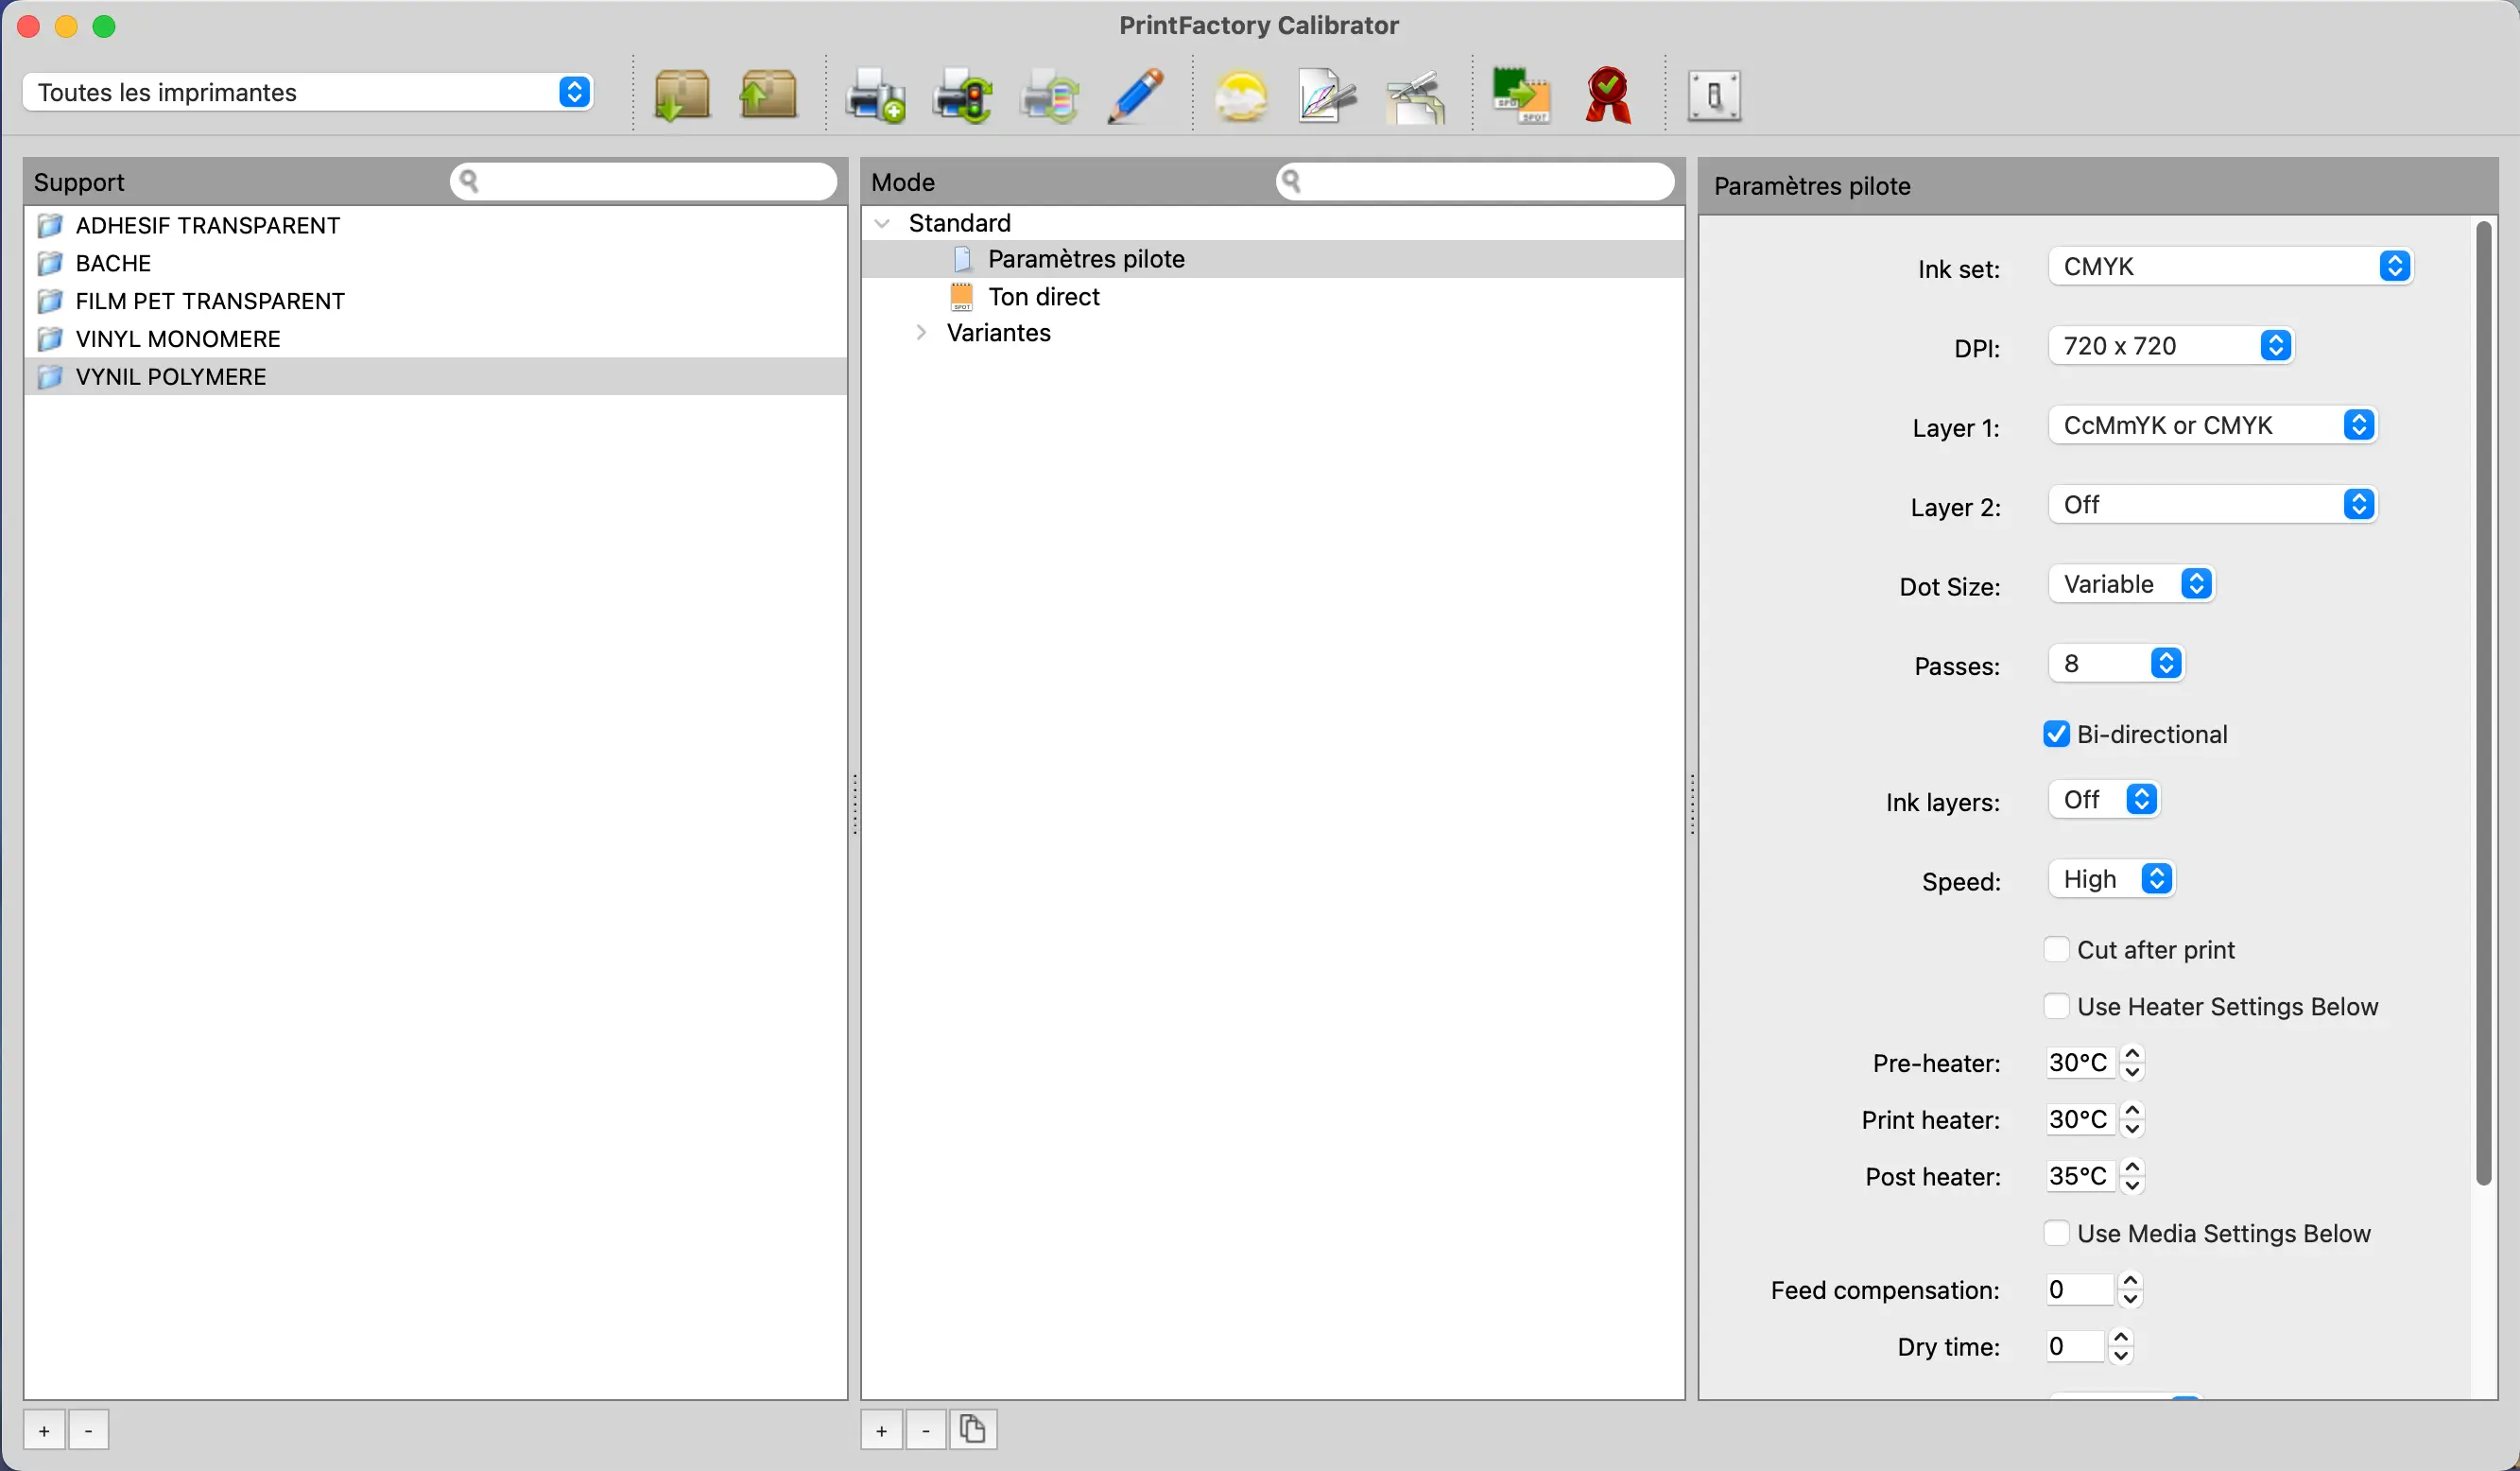
Task: Click the folder icon beside VINYL MONOMERE
Action: [50, 339]
